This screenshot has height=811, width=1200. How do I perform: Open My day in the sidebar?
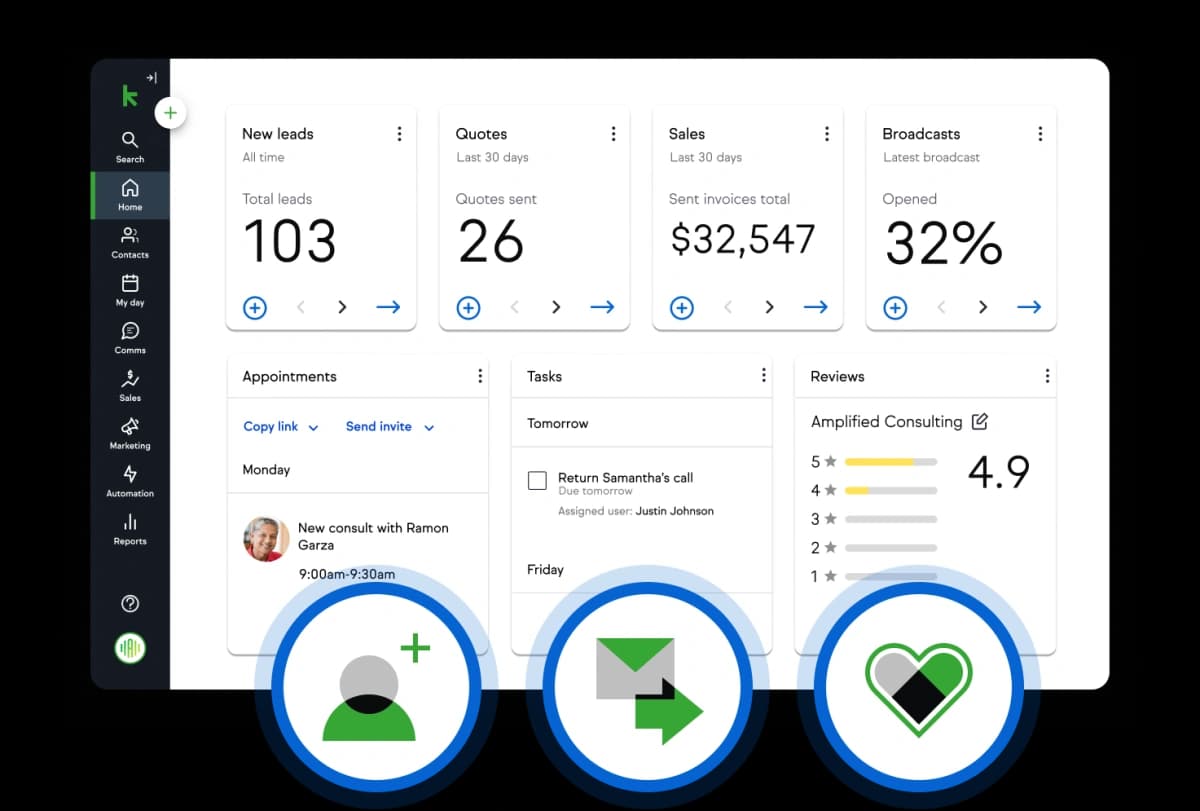[130, 290]
